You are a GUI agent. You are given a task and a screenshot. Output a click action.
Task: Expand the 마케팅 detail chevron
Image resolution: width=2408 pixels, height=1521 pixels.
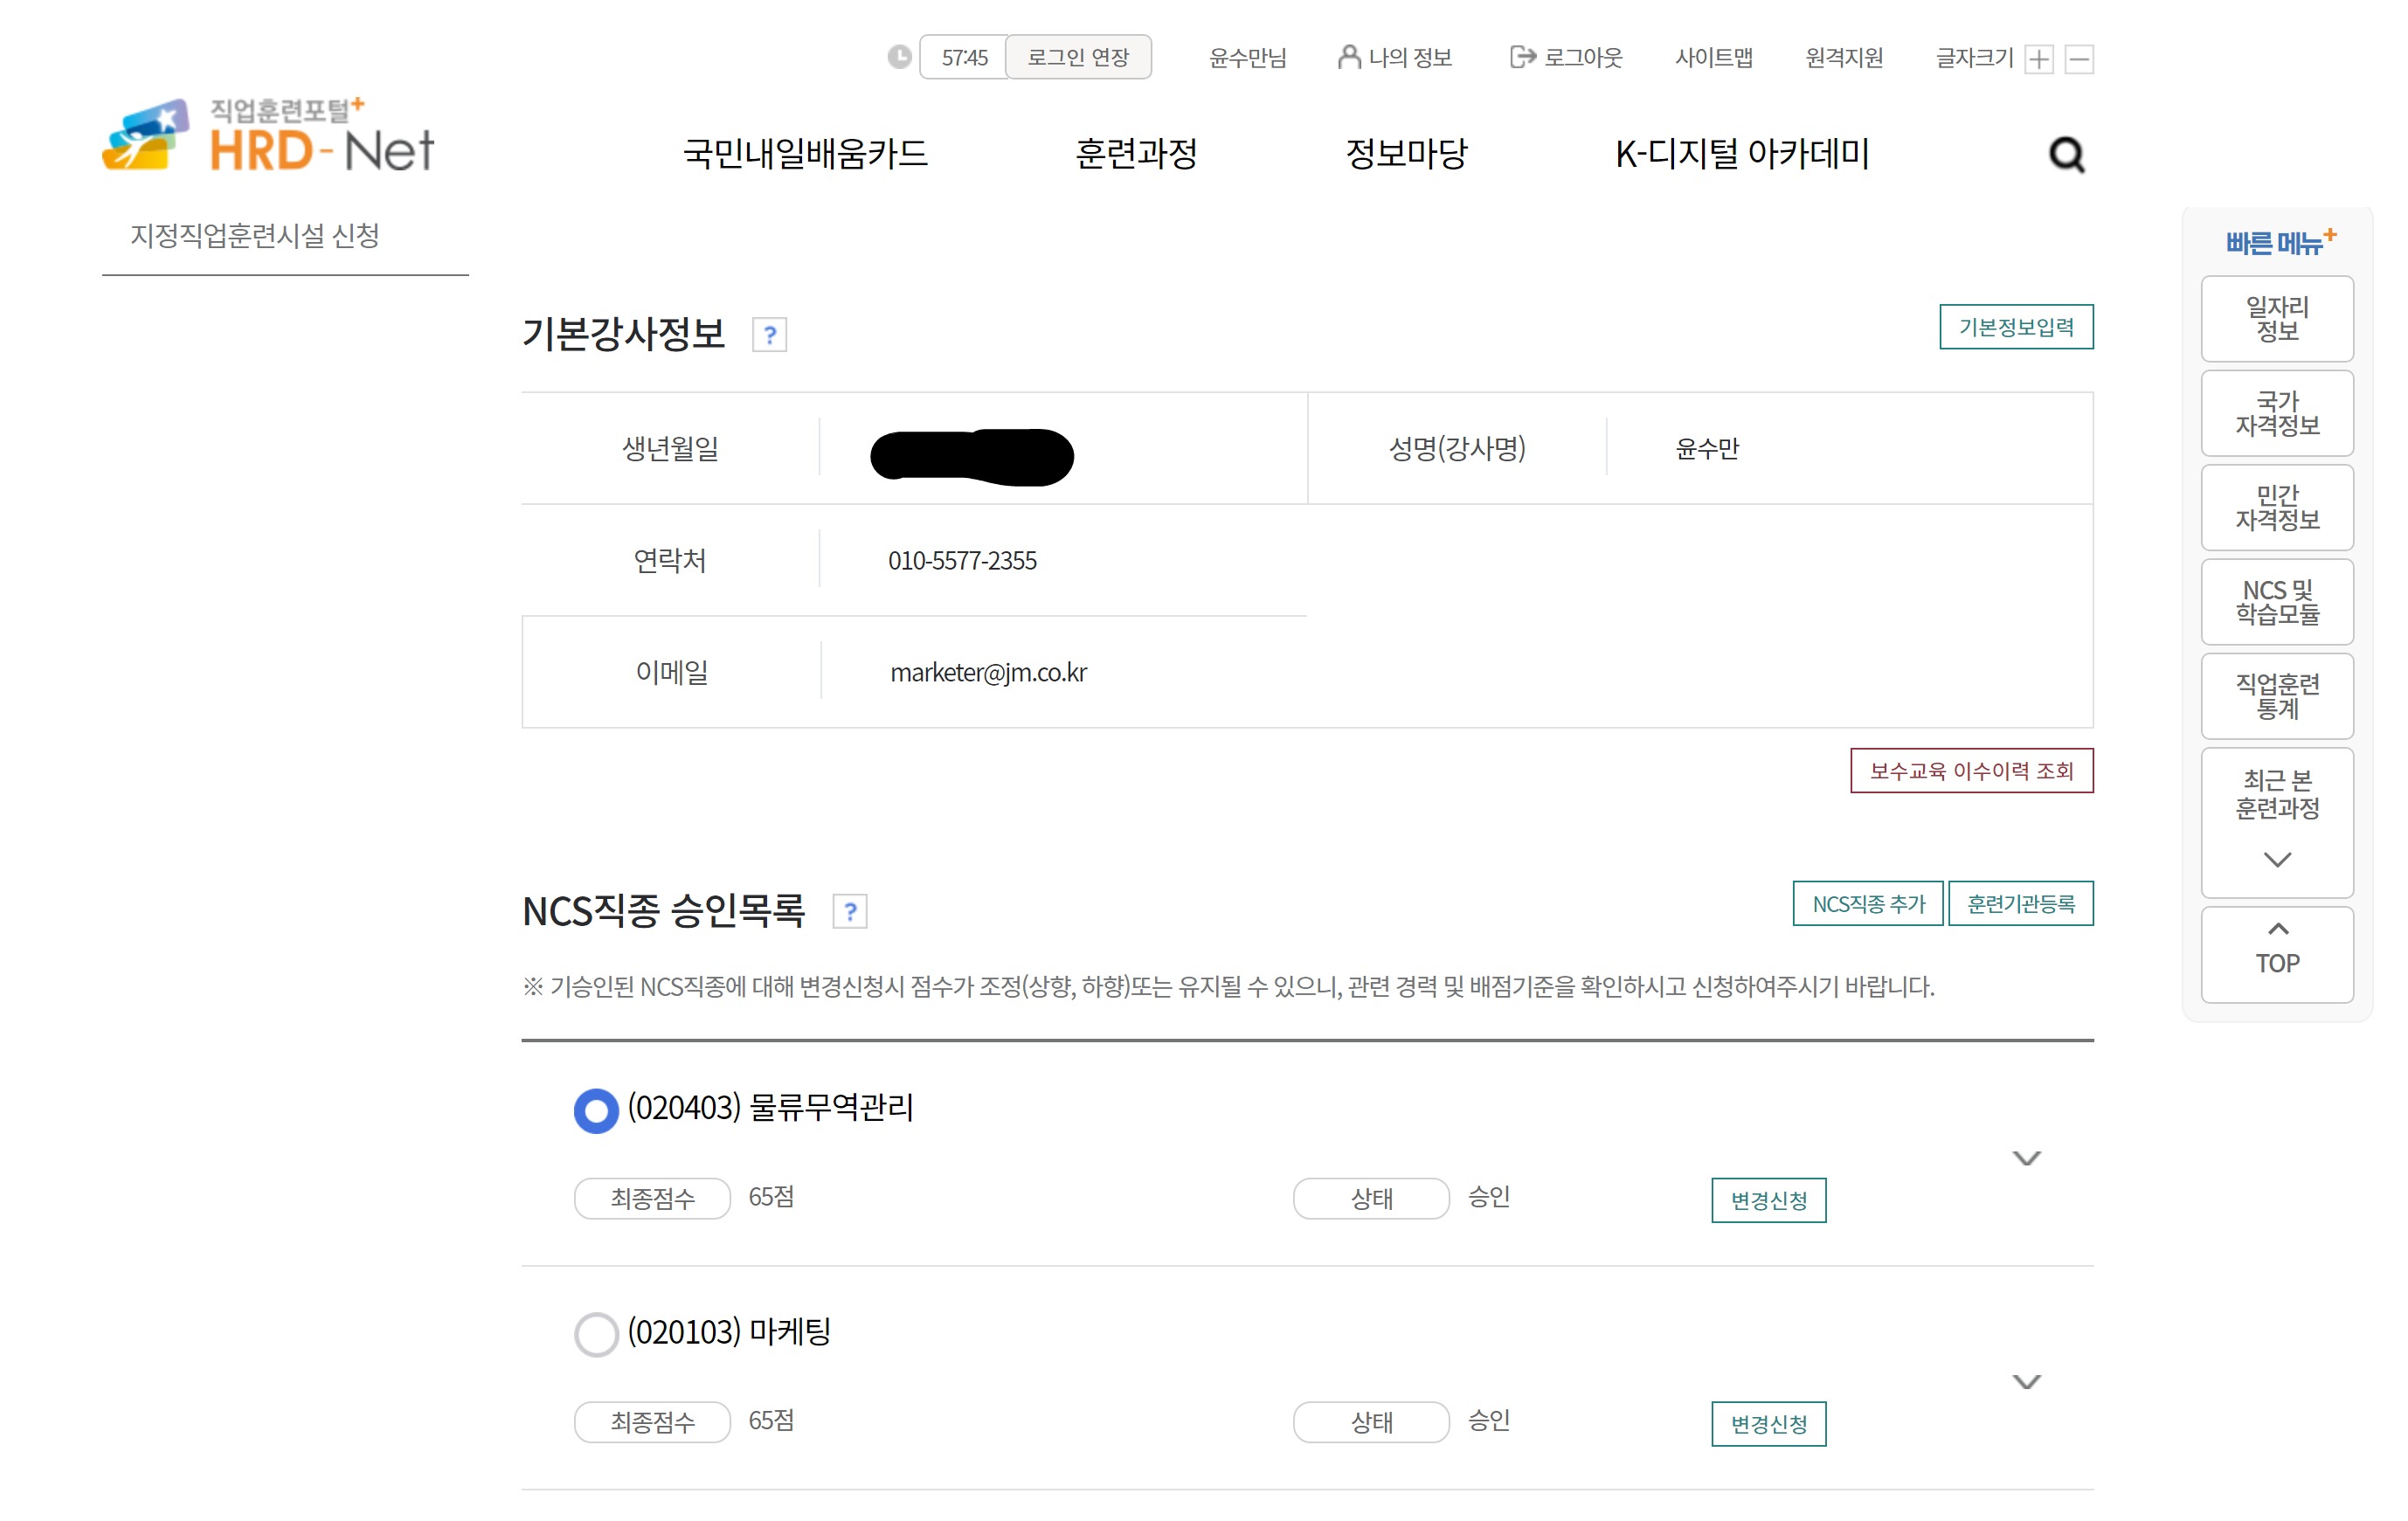(x=2028, y=1382)
